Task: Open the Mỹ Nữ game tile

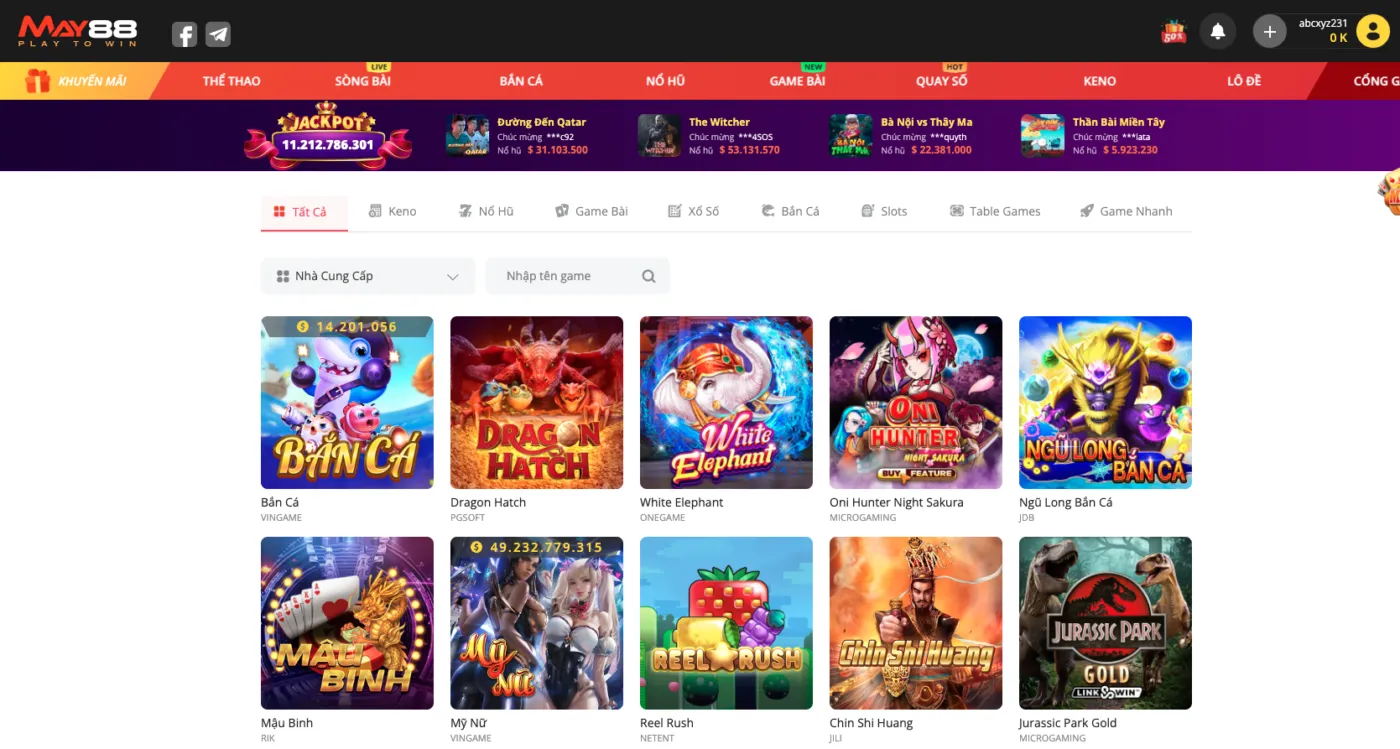Action: point(537,623)
